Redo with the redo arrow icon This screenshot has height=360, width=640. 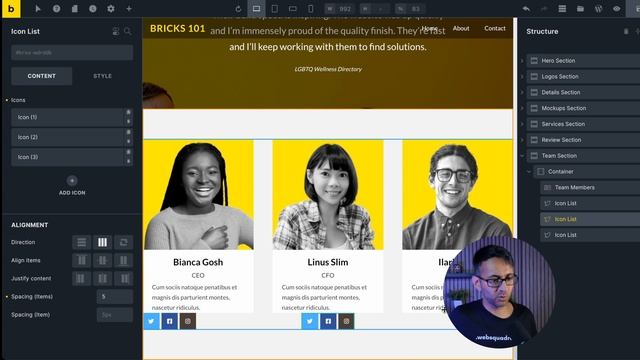(544, 9)
